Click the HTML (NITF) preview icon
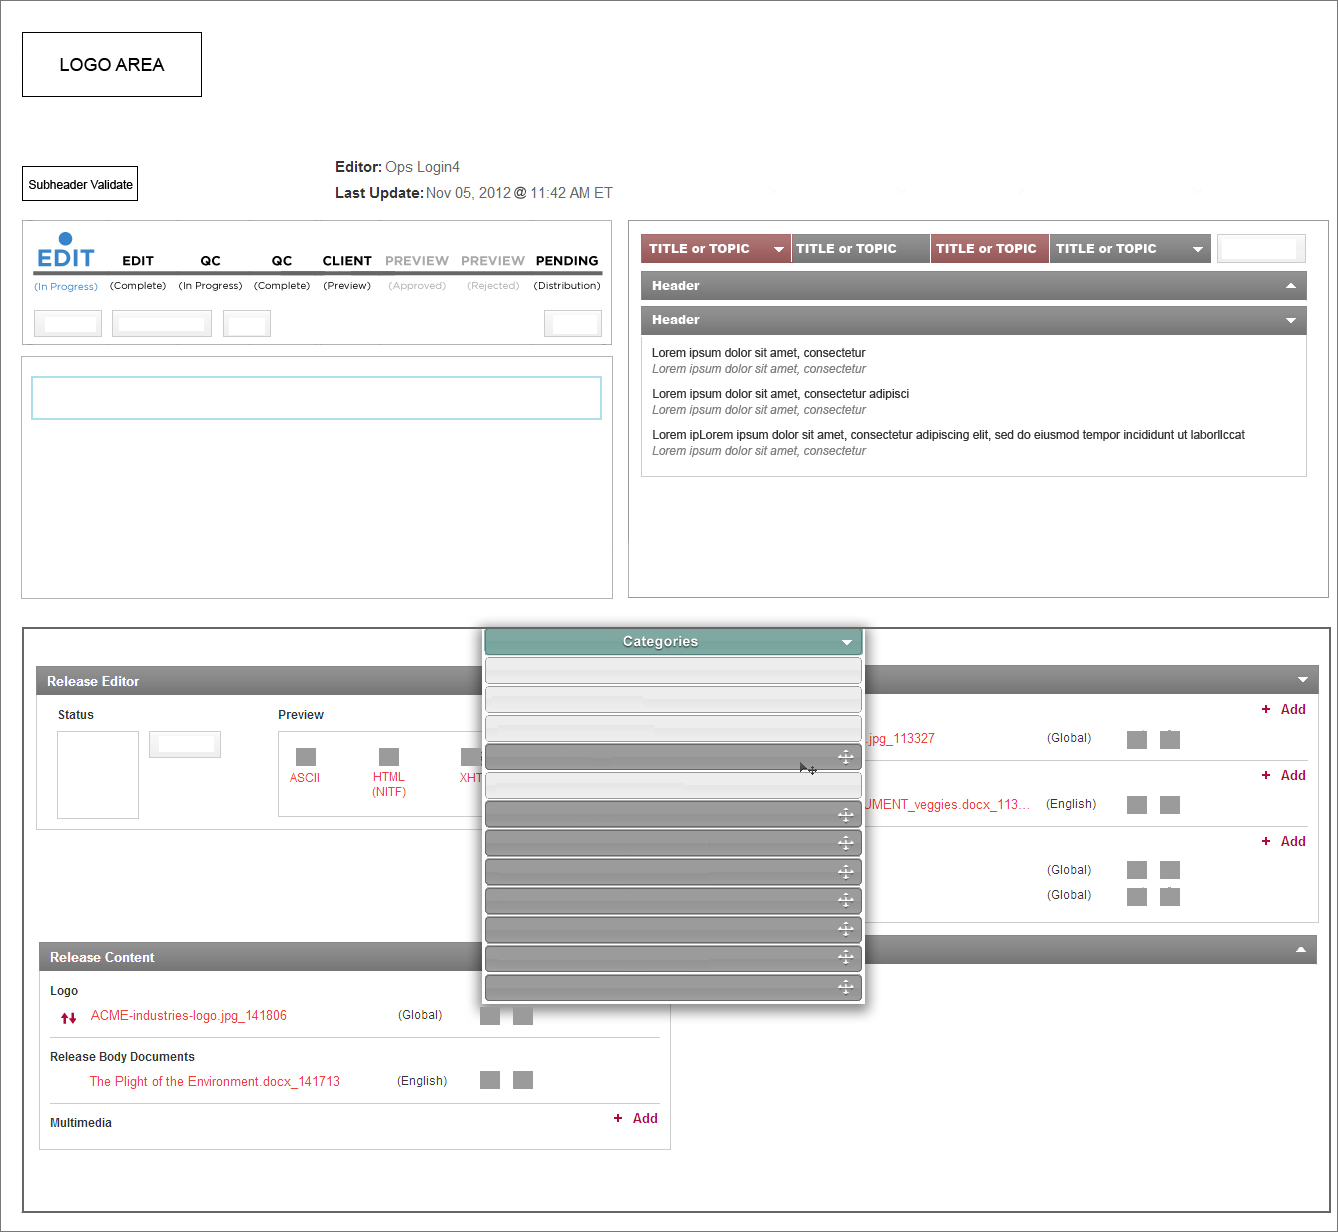Screen dimensions: 1338x1232 (x=389, y=757)
